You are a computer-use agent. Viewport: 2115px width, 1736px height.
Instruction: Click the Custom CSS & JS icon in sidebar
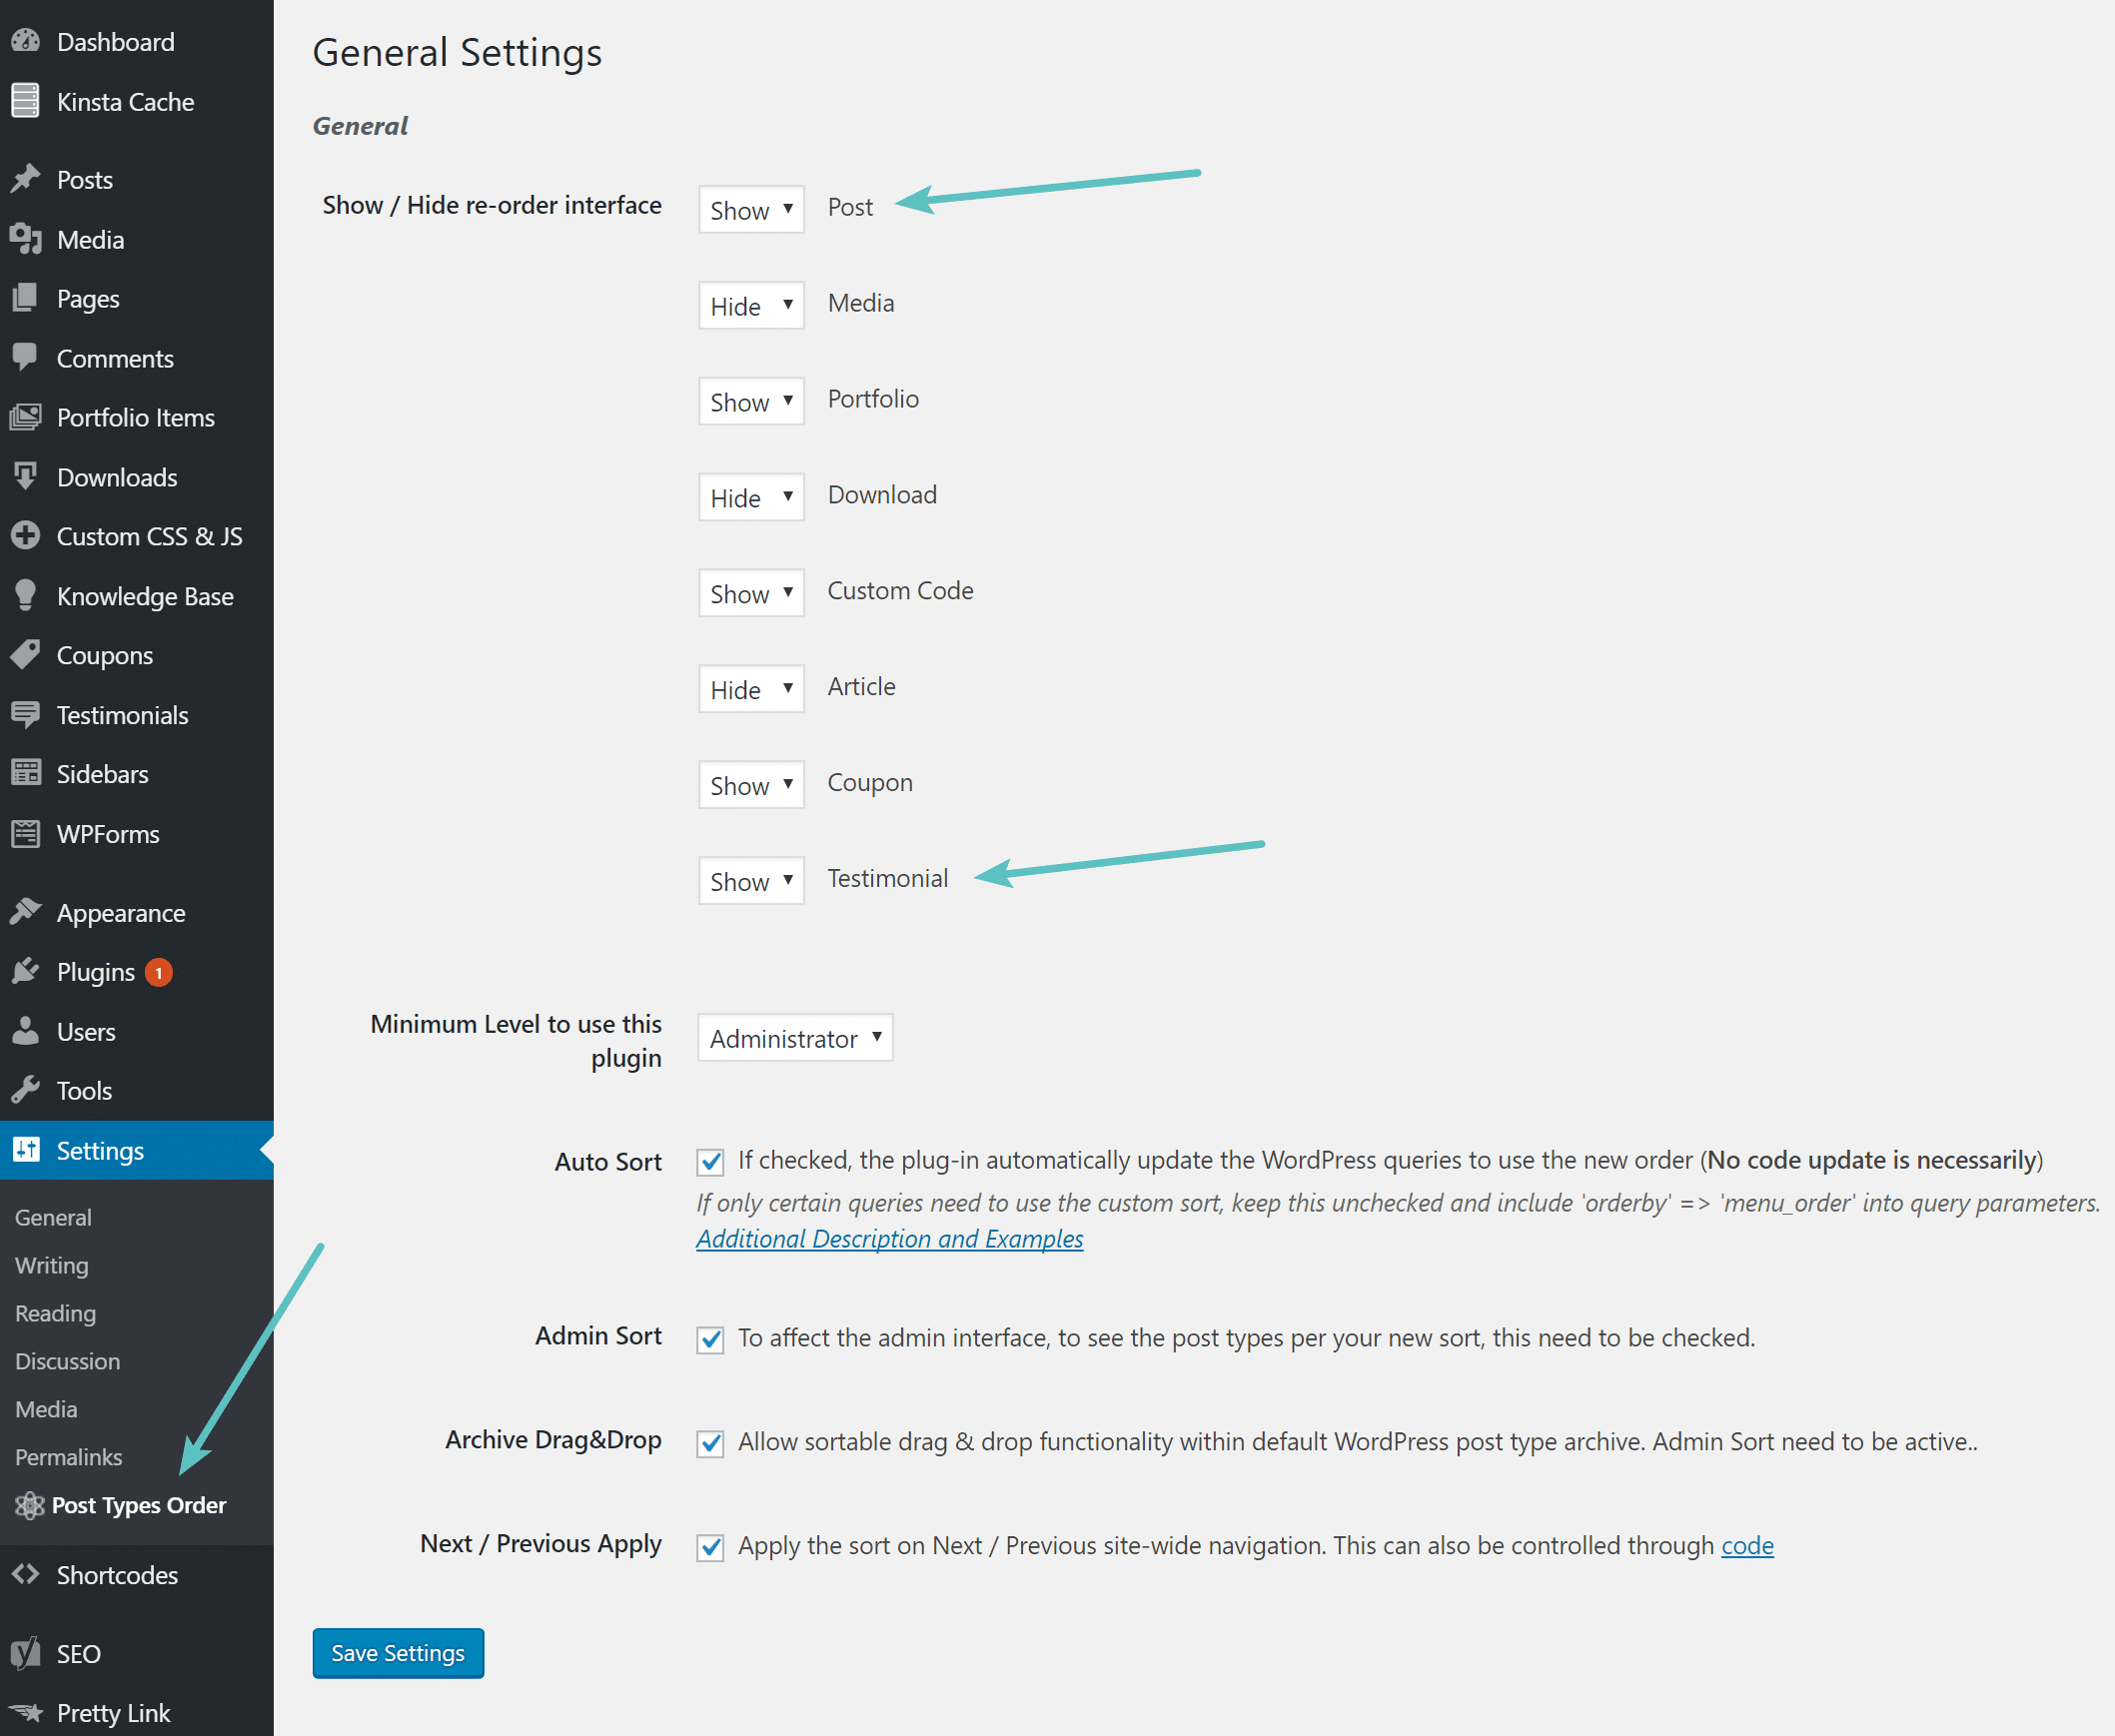28,536
